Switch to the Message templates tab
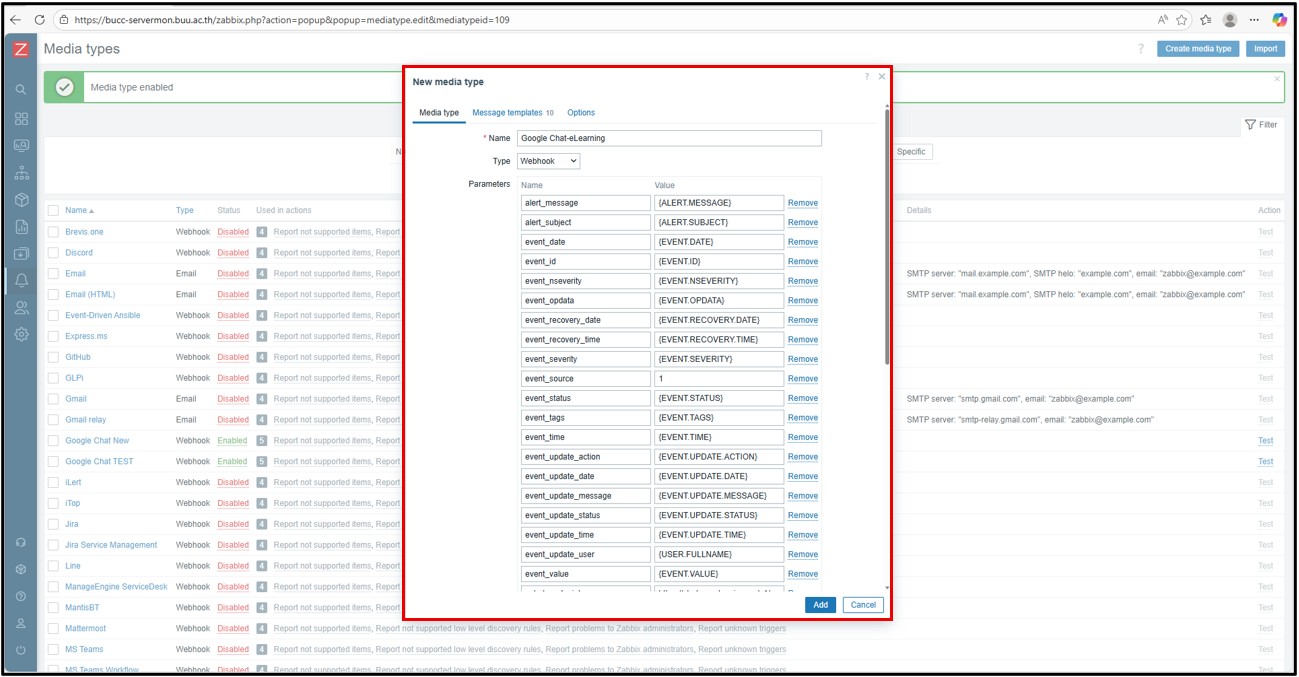This screenshot has height=677, width=1299. pyautogui.click(x=507, y=113)
